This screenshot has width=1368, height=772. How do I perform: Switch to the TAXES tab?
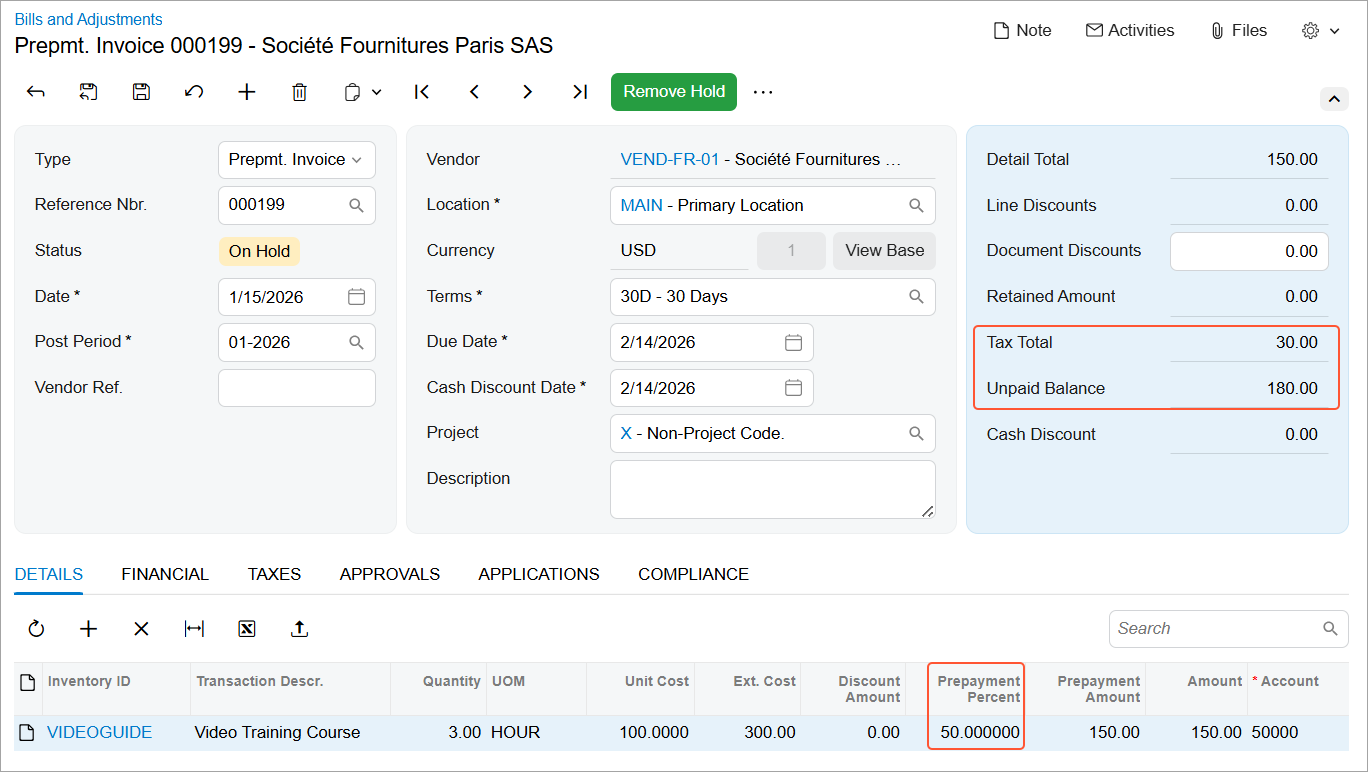point(274,574)
